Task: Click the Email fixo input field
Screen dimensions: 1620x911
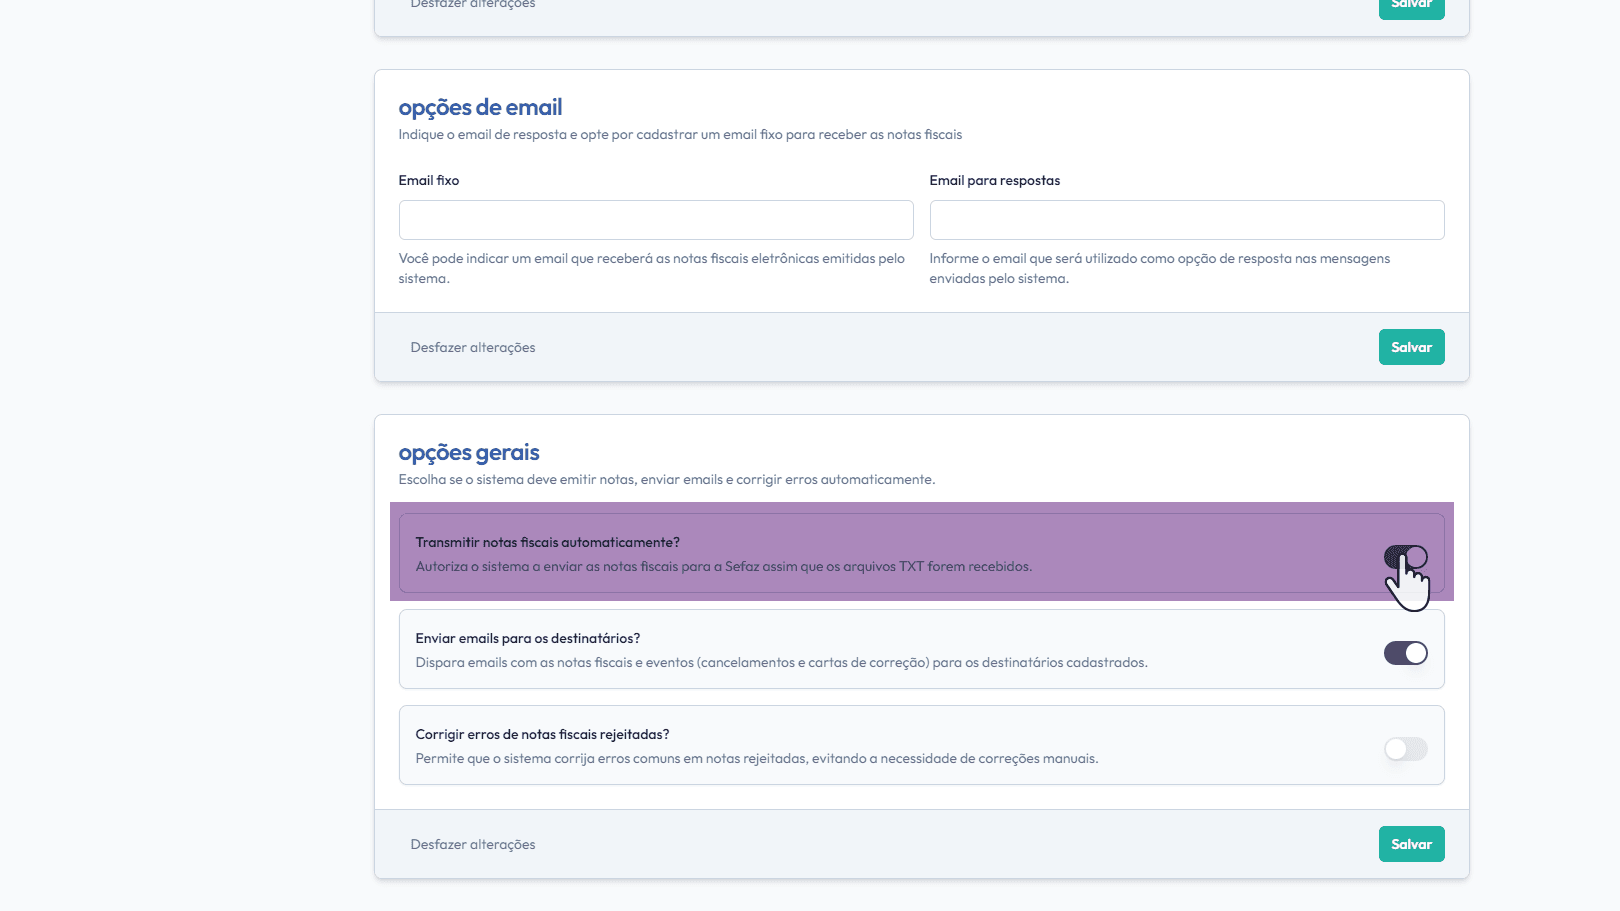Action: click(656, 220)
